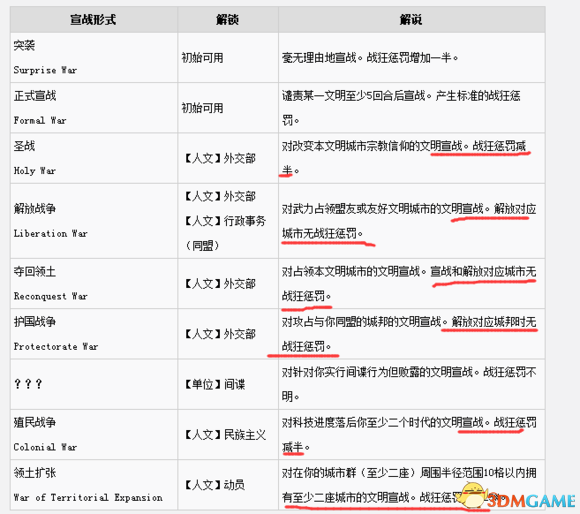Click the 殖民战争 row description text
Screen dimensions: 580x514
tap(409, 434)
